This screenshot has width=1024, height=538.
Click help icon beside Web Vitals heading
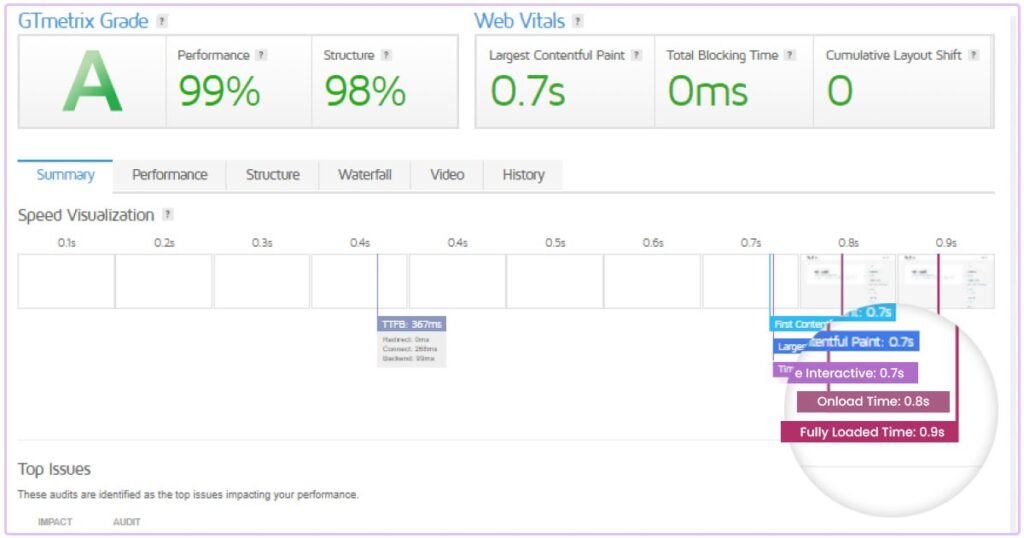tap(577, 21)
